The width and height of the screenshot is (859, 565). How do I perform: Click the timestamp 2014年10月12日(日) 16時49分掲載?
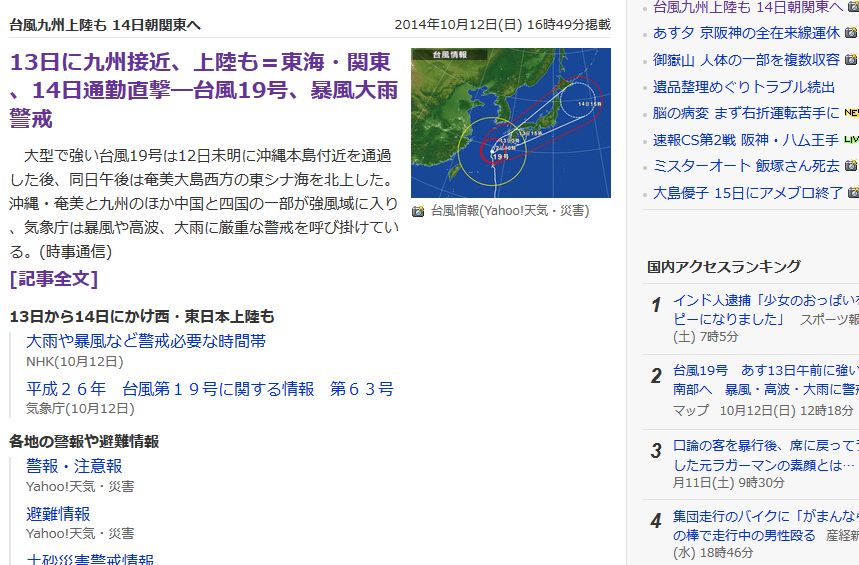[x=502, y=25]
